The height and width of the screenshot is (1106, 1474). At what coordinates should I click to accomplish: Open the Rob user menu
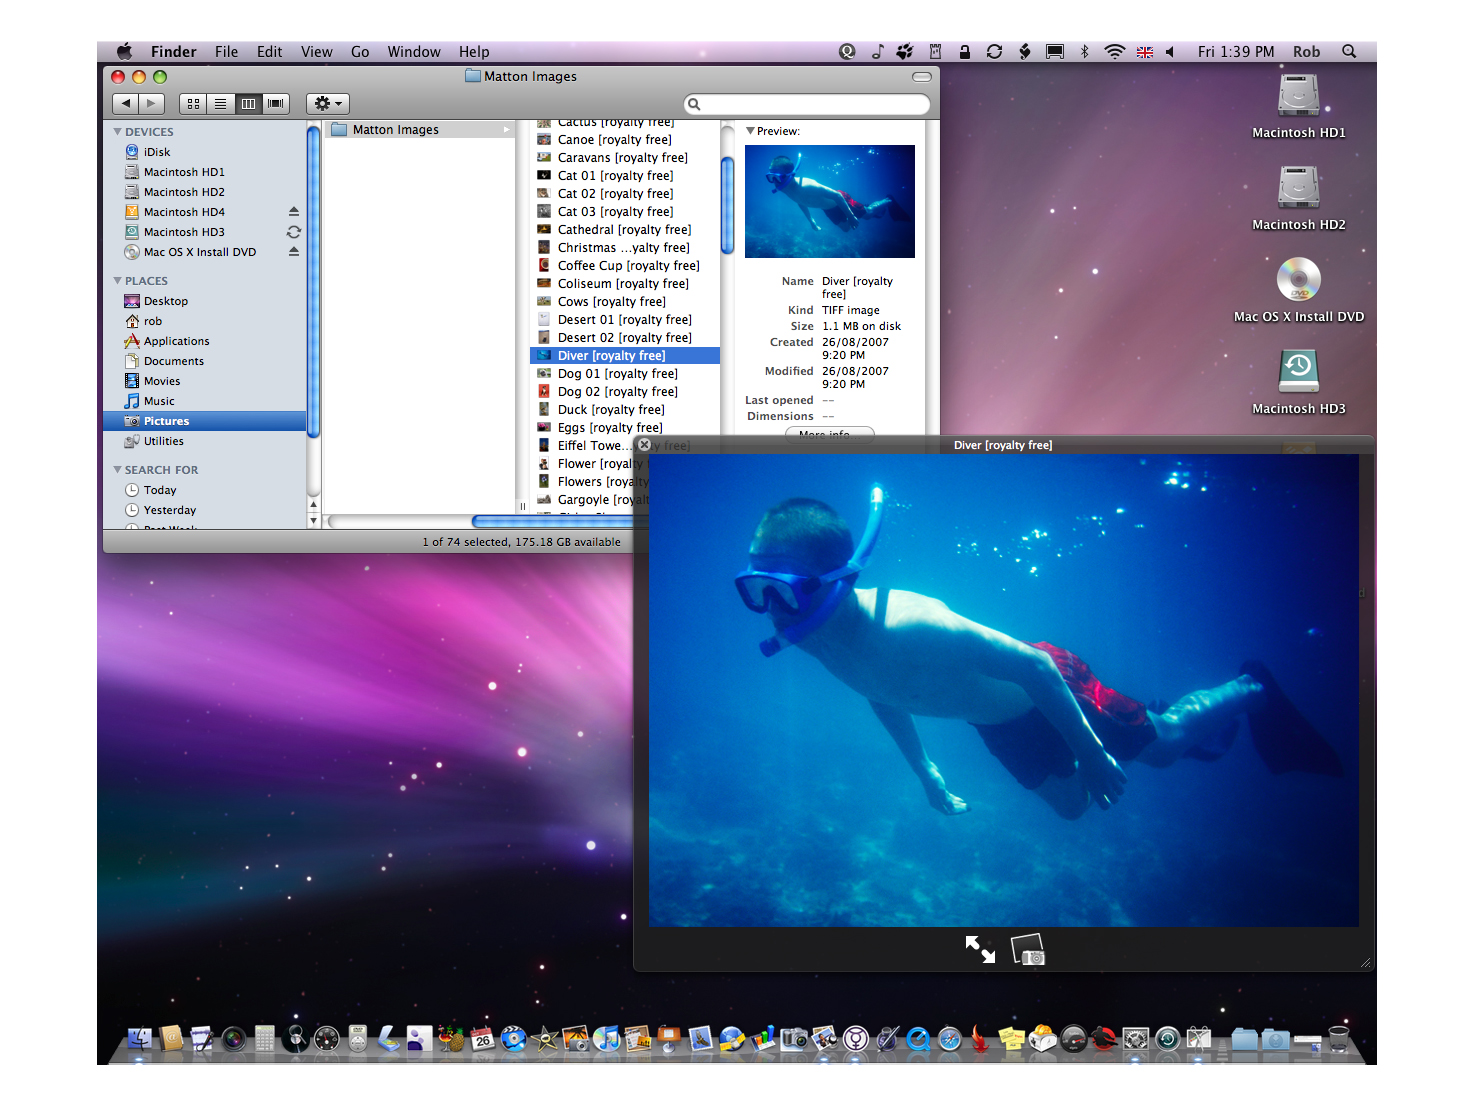(1306, 52)
